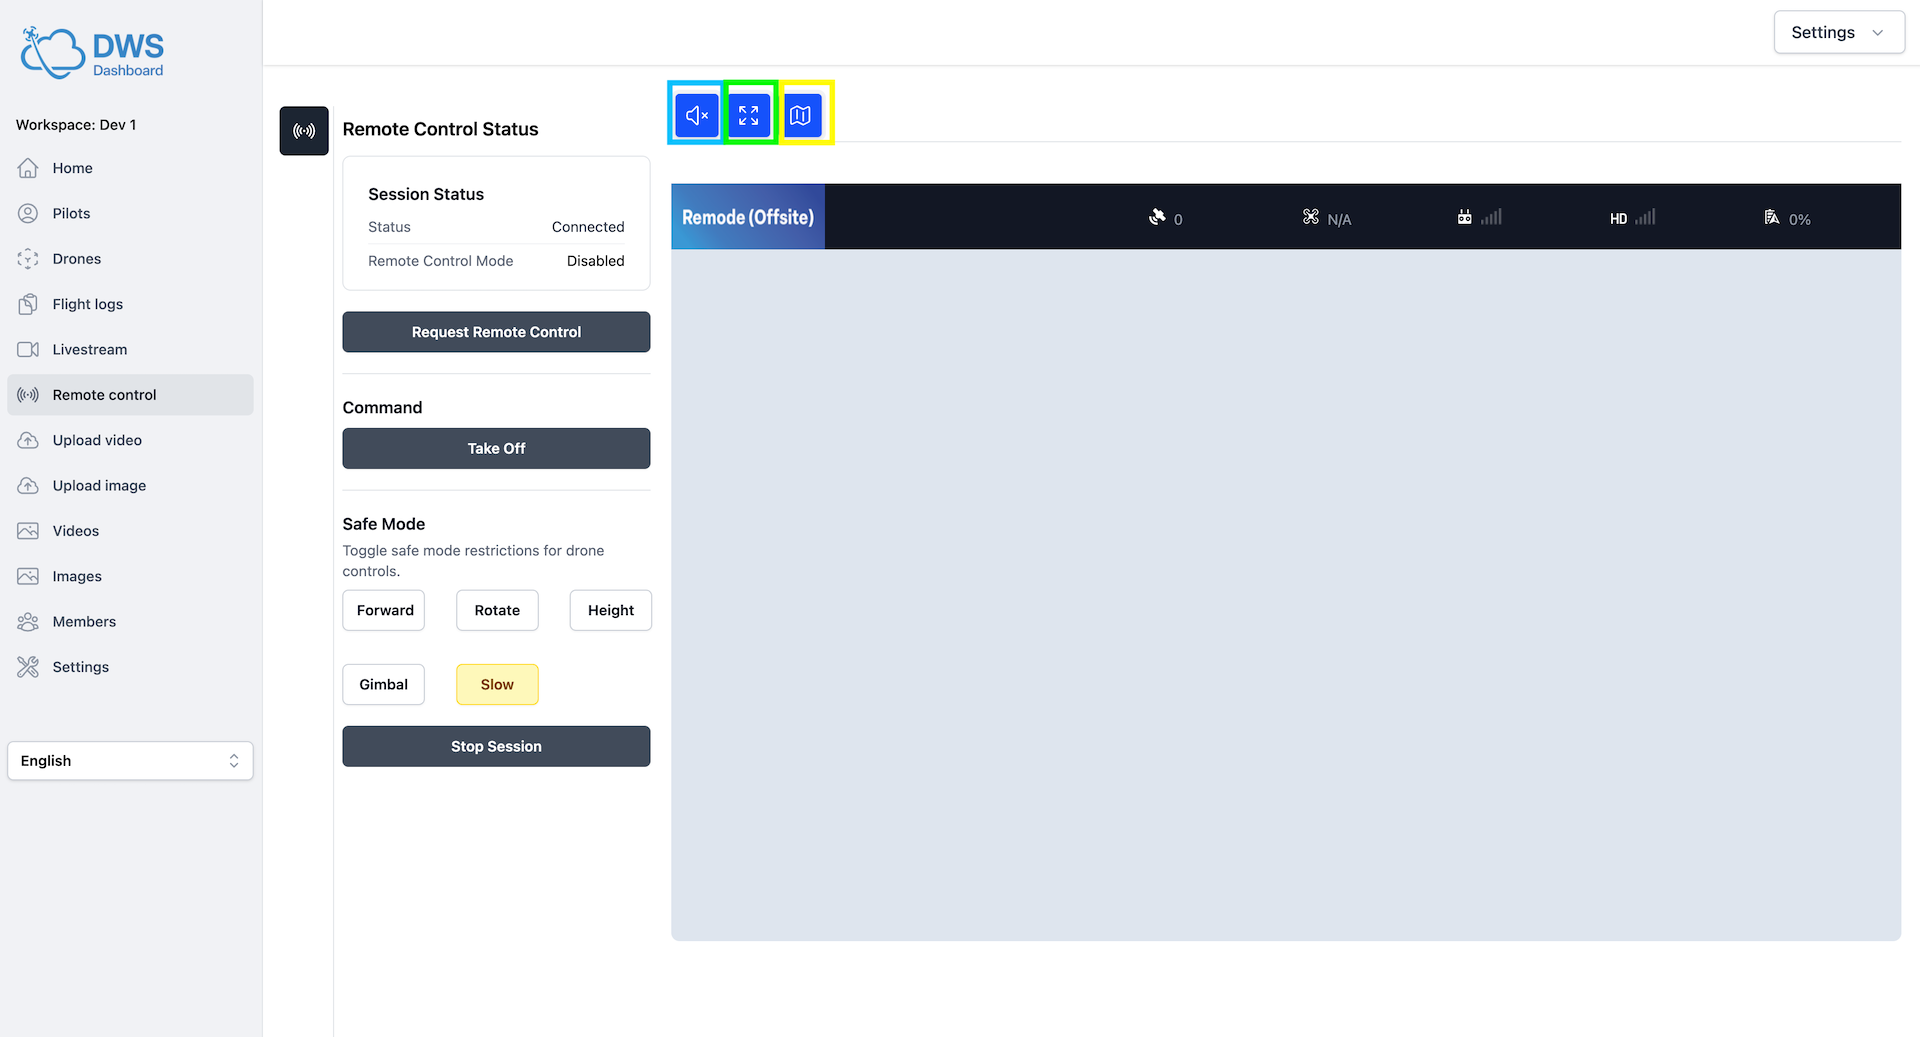Open the English language selector
This screenshot has width=1920, height=1037.
tap(130, 760)
